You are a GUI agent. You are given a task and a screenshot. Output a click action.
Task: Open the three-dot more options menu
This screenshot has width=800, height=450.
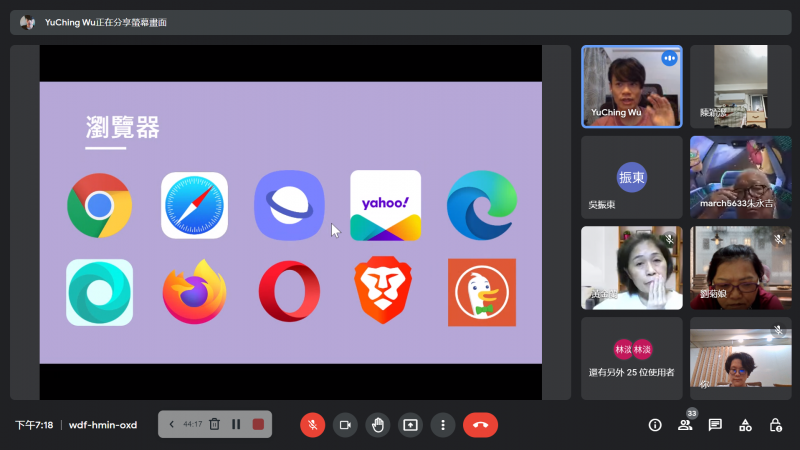point(443,424)
